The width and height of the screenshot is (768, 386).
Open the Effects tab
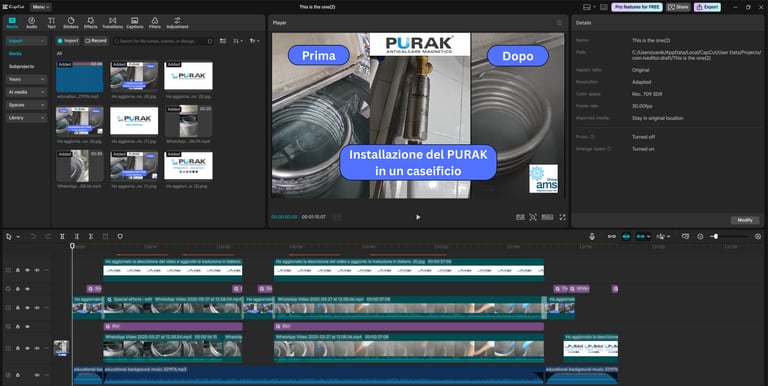click(91, 23)
